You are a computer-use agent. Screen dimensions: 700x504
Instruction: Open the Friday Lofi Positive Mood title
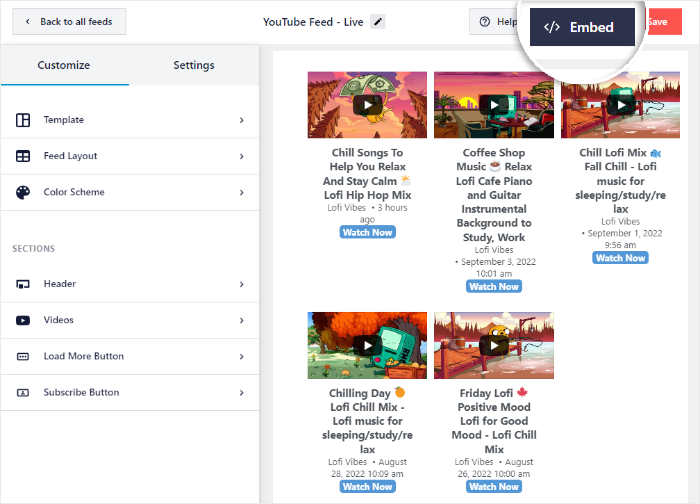tap(494, 421)
